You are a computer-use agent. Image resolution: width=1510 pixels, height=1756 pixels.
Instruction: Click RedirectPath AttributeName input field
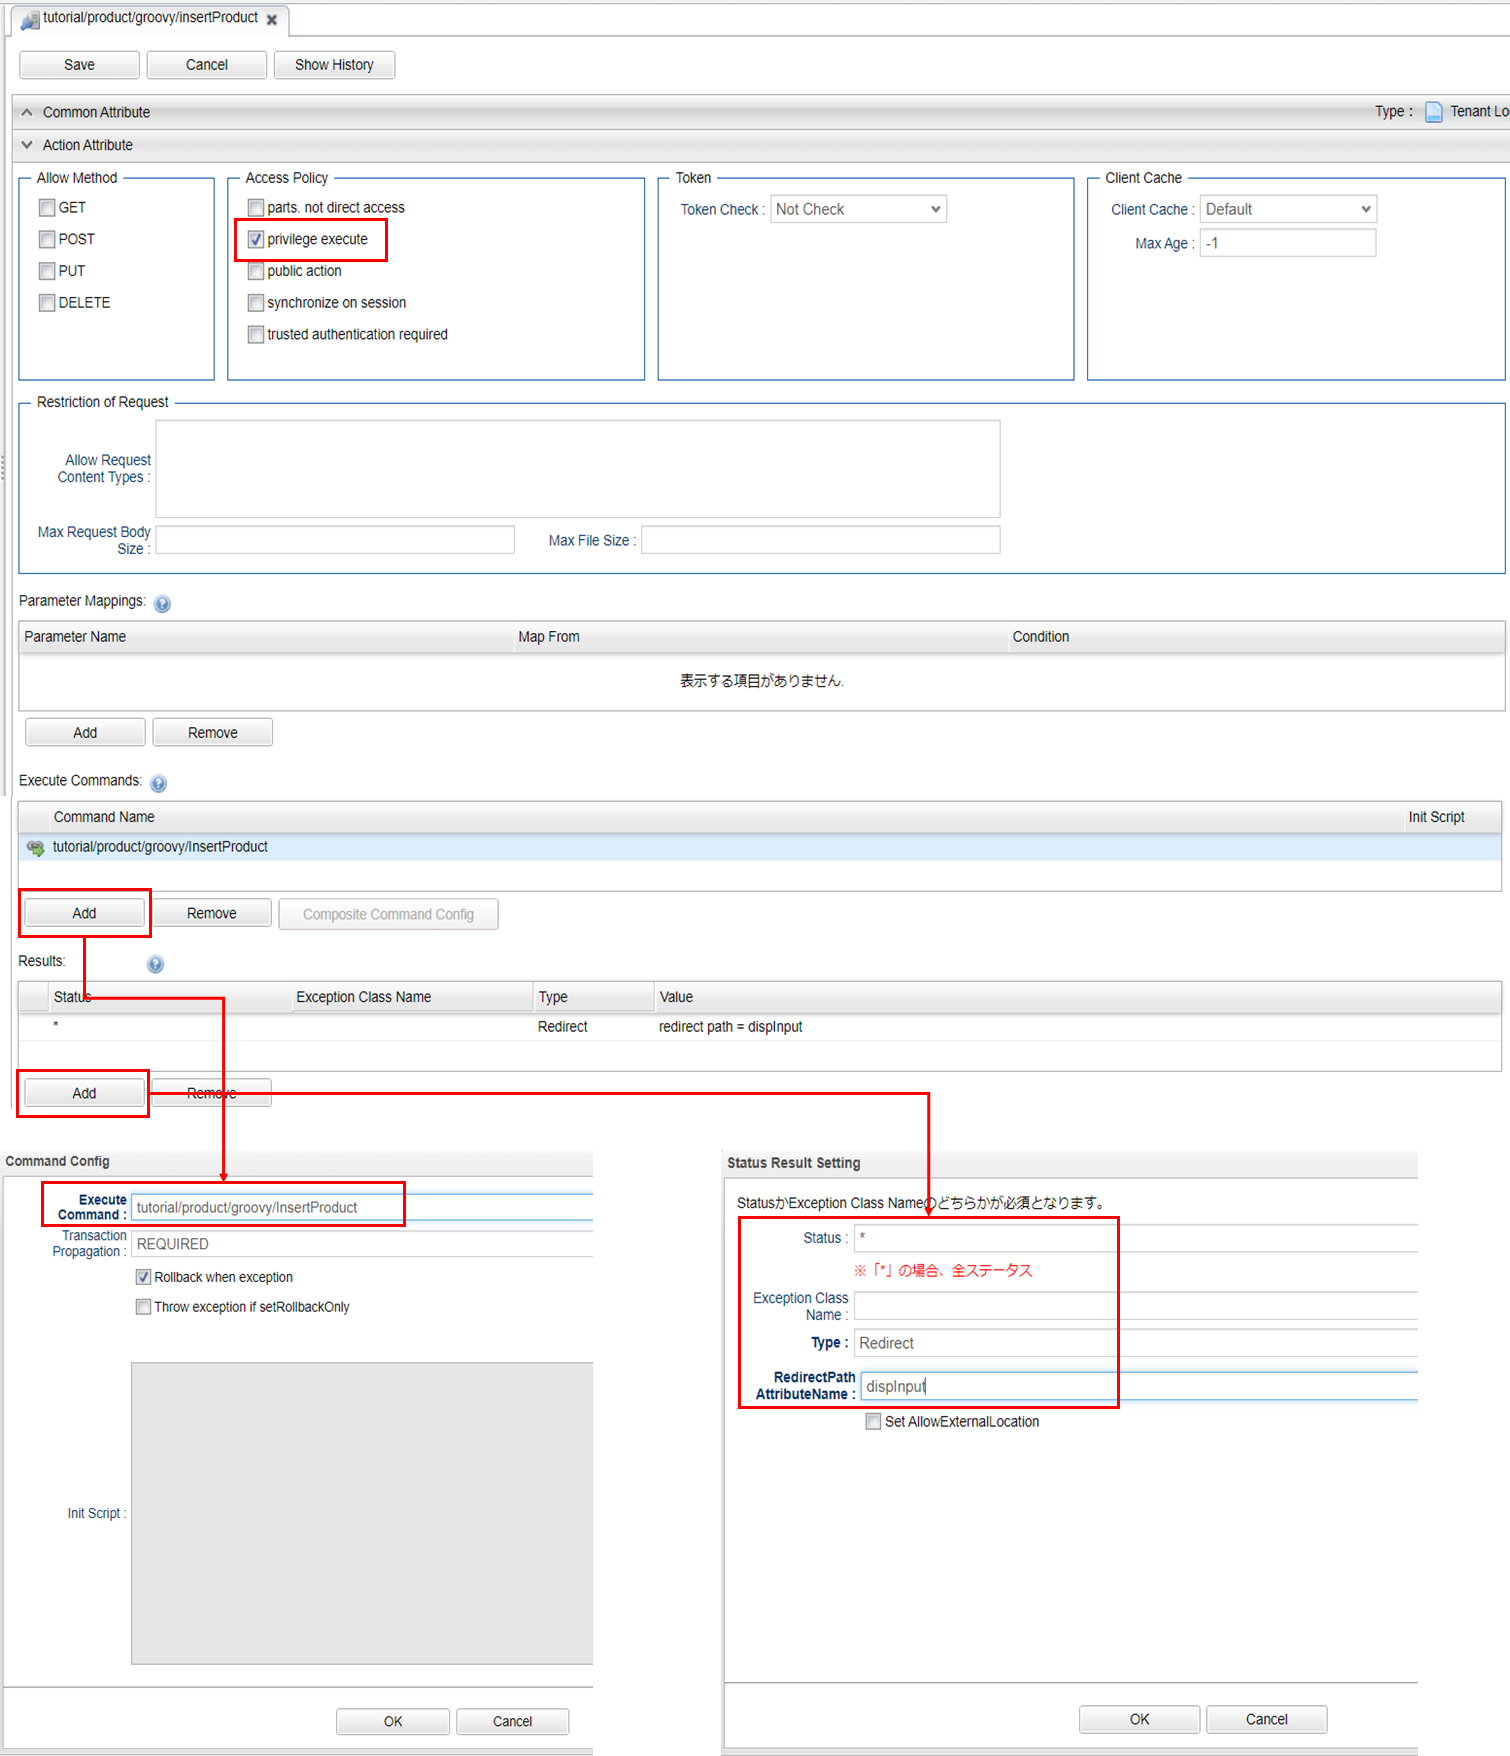tap(1138, 1386)
